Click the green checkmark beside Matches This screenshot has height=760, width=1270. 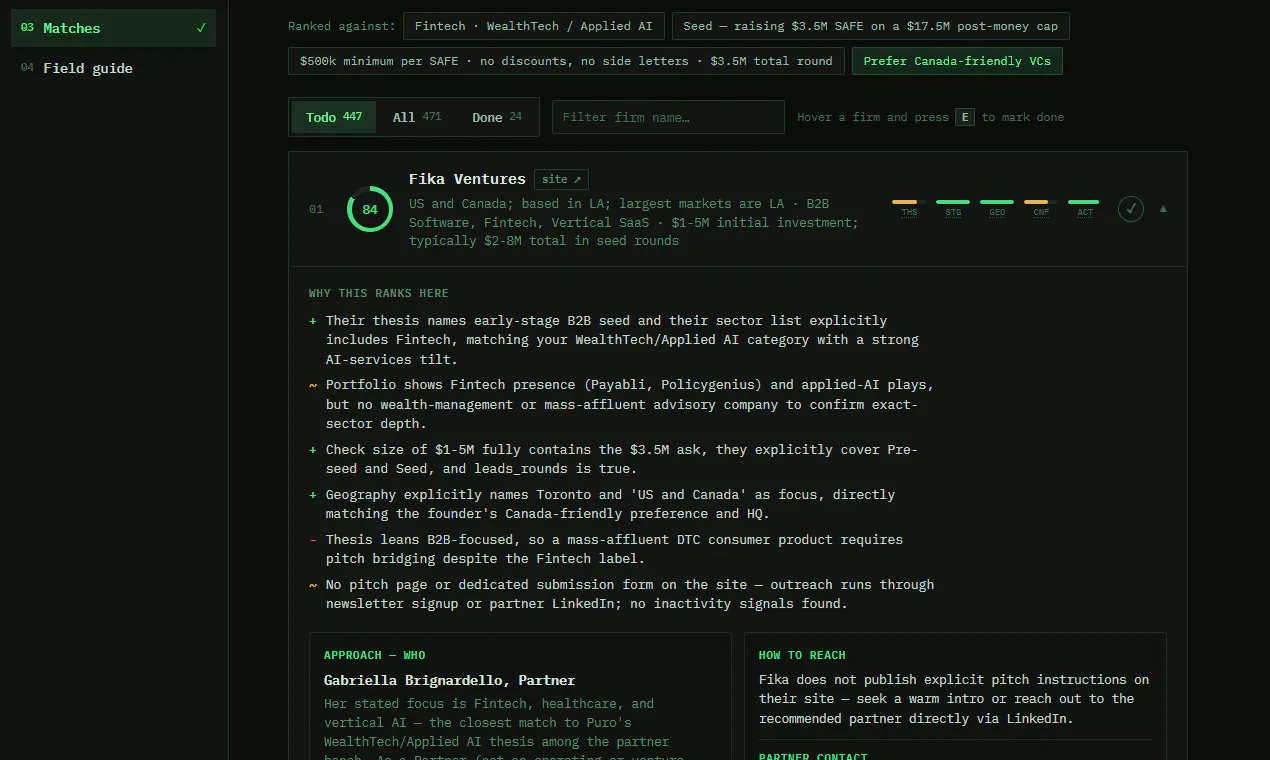201,28
